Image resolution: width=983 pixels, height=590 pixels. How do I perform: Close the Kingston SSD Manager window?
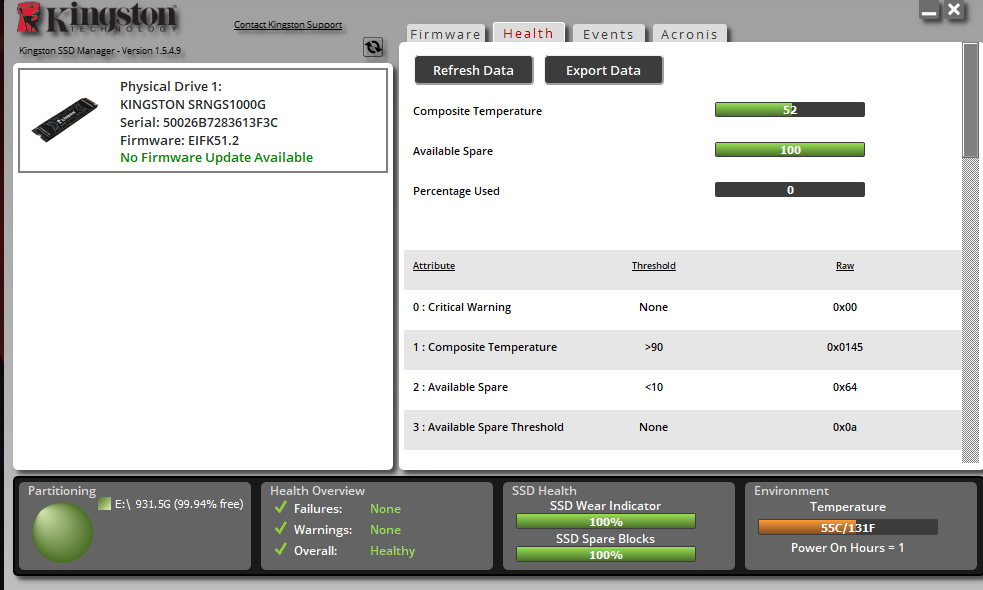954,10
